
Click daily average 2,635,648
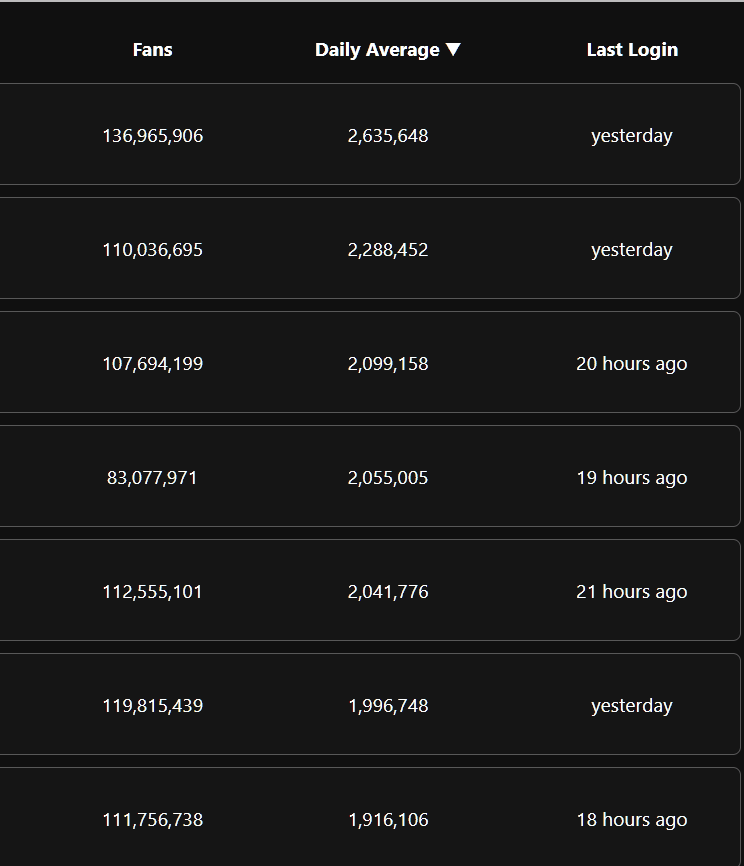coord(388,136)
